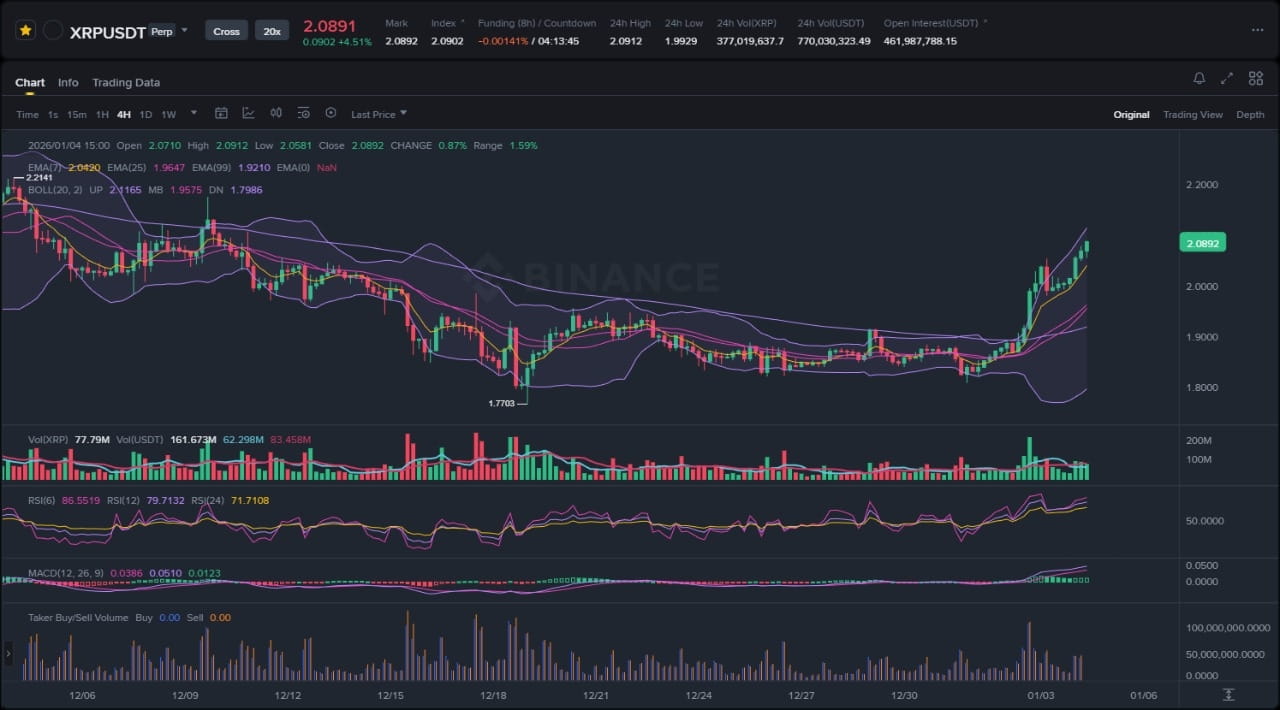This screenshot has height=710, width=1280.
Task: Click the round coin icon beside XRPUSDT
Action: 53,31
